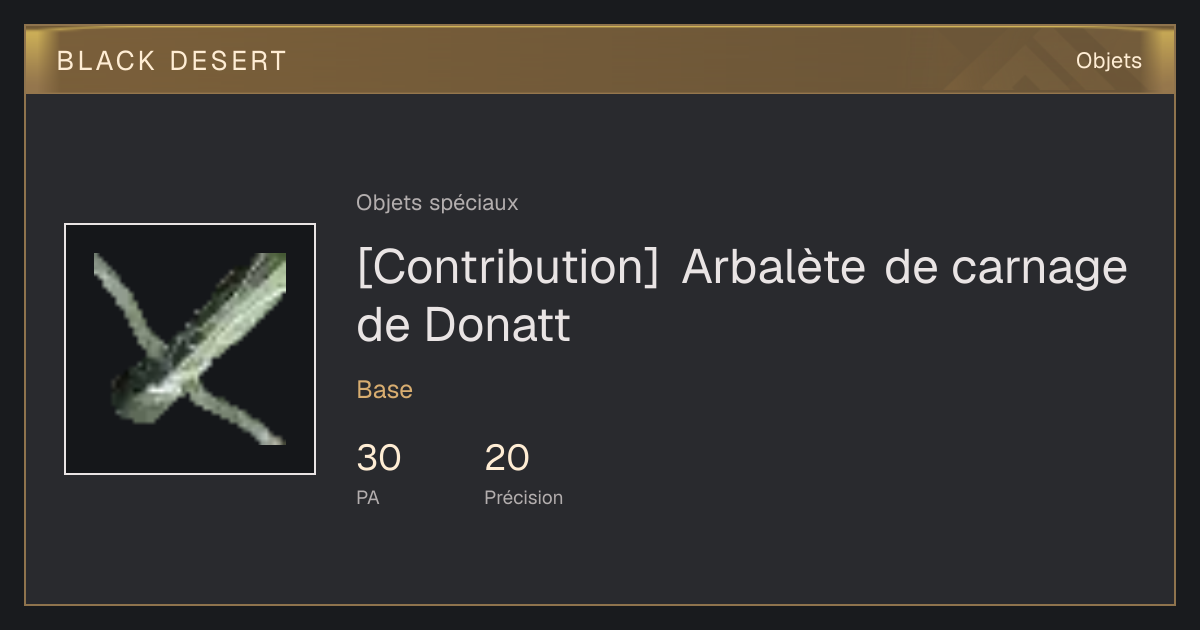Viewport: 1200px width, 630px height.
Task: Open the Objets link in header
Action: (x=1108, y=61)
